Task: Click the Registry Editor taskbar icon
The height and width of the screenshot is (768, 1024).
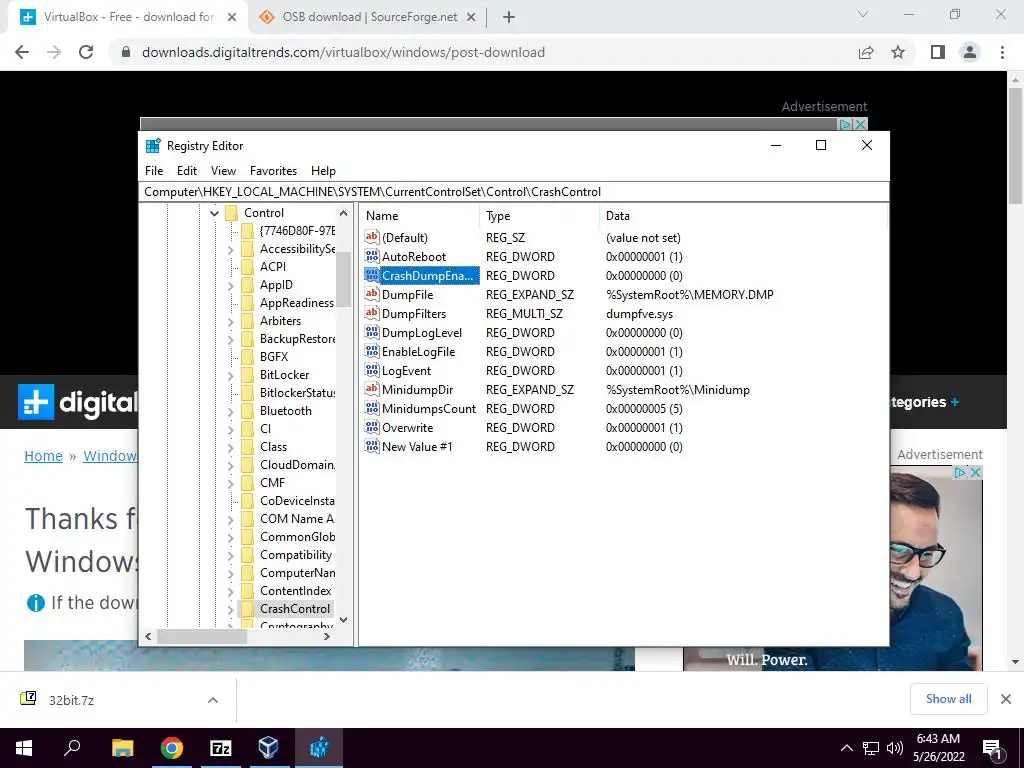Action: (x=319, y=748)
